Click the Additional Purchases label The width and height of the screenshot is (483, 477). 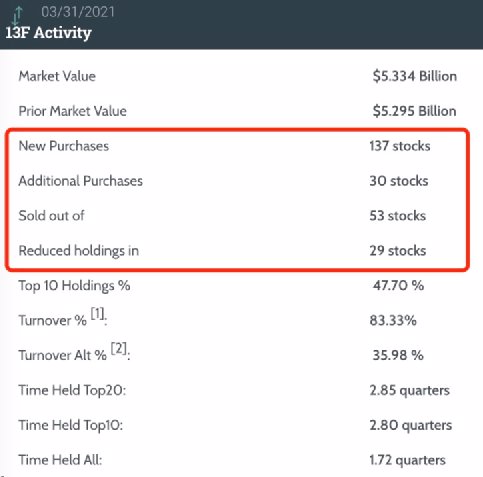point(81,181)
